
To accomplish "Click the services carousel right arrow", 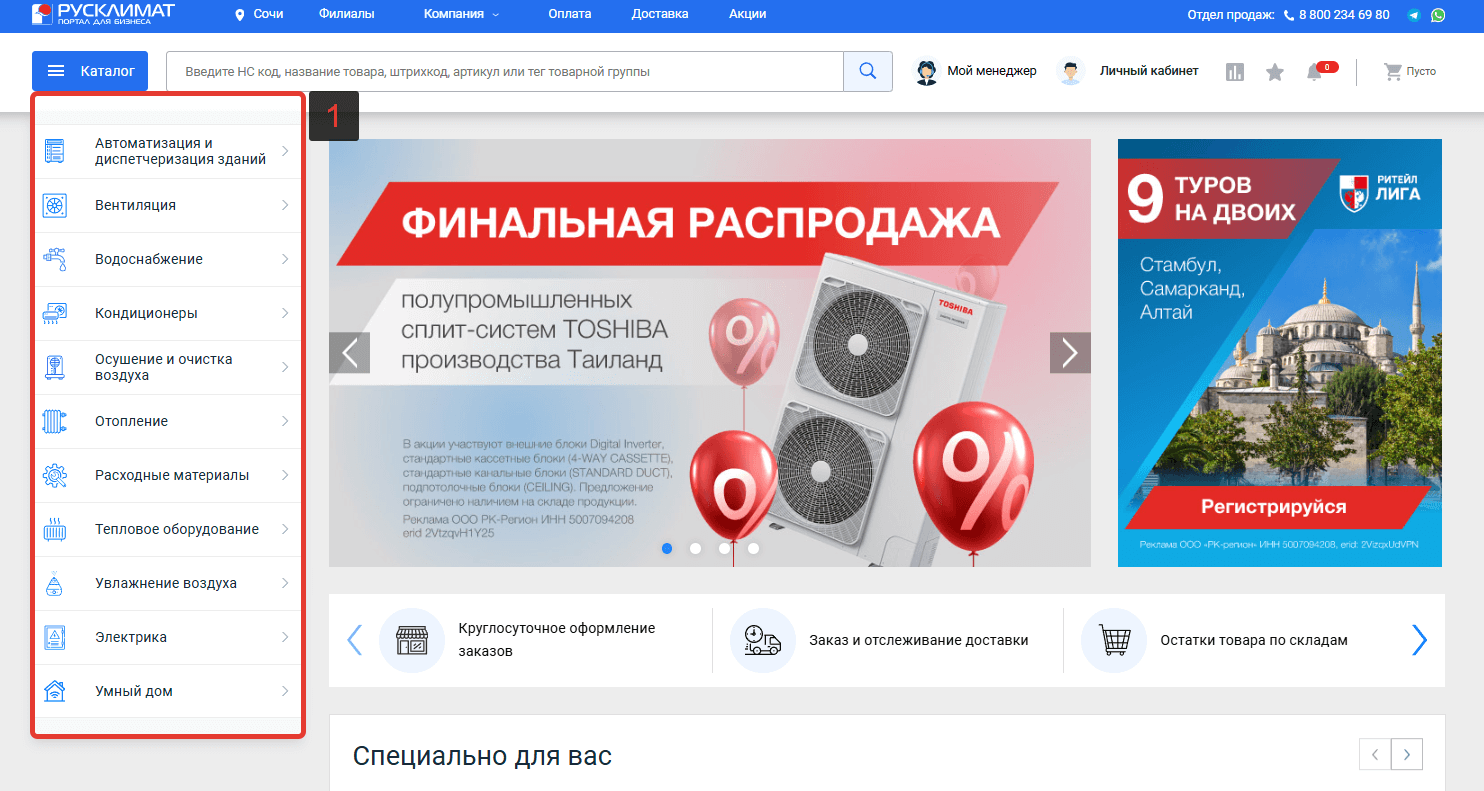I will (1420, 640).
